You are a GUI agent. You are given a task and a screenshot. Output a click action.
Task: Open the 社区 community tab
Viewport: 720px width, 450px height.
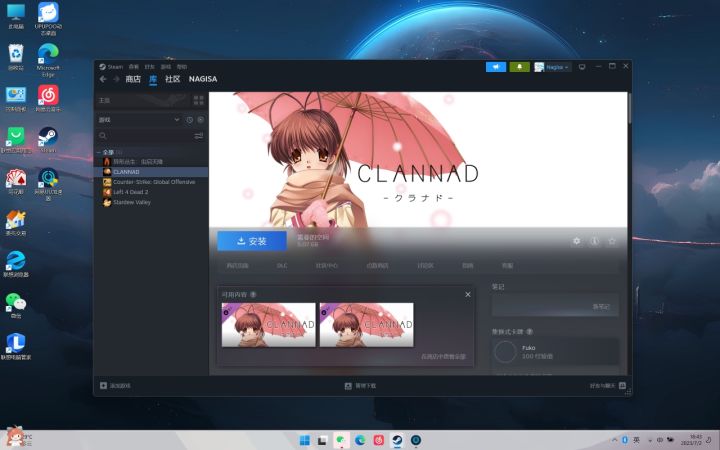[172, 79]
